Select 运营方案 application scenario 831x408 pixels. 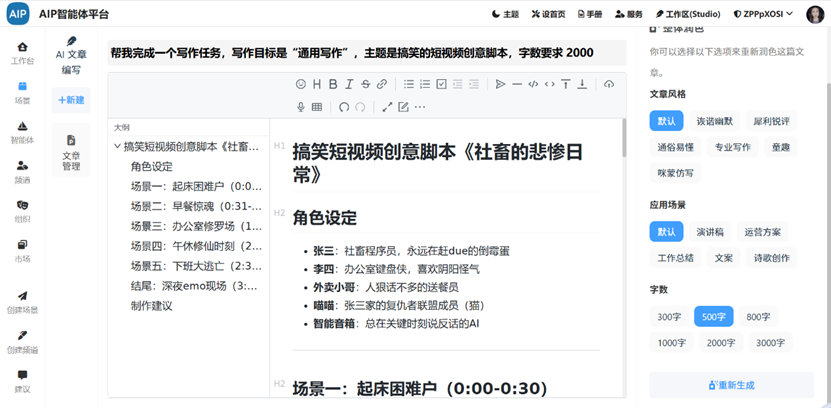(x=762, y=232)
